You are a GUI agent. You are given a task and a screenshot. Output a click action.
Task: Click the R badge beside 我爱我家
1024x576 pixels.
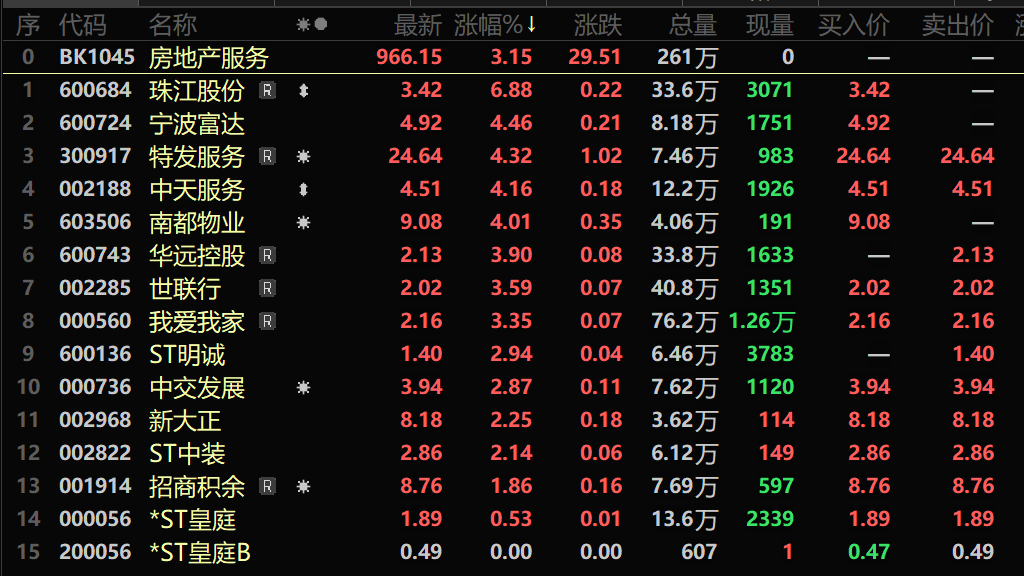tap(267, 321)
